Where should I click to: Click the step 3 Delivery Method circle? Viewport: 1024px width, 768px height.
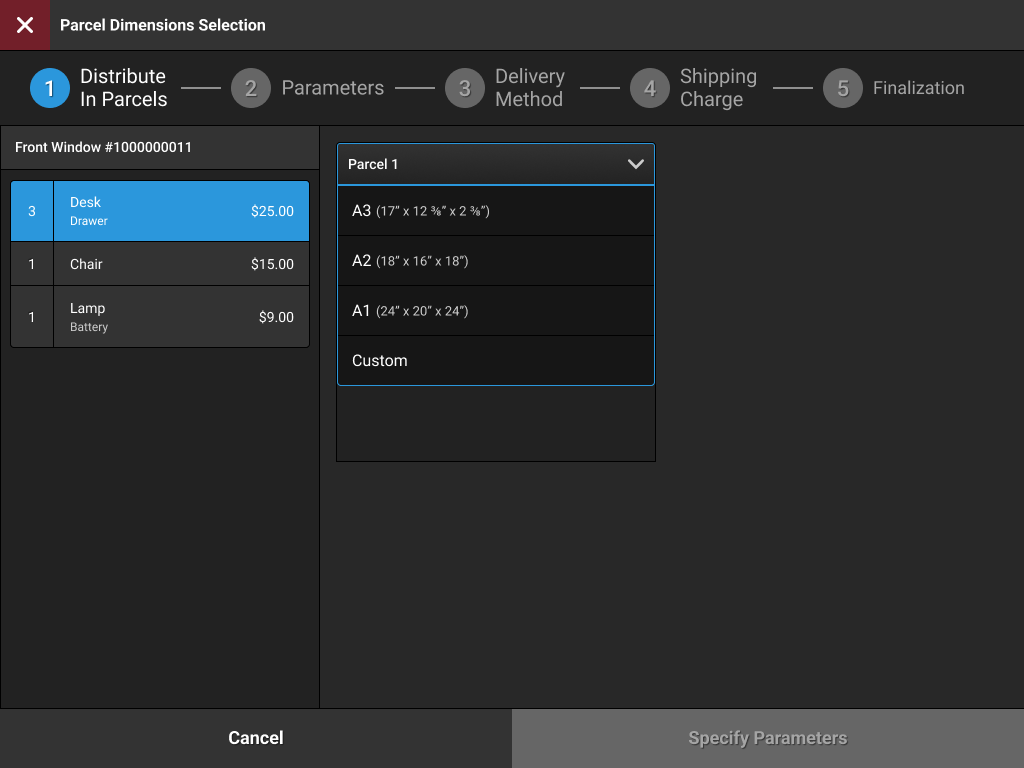coord(465,88)
